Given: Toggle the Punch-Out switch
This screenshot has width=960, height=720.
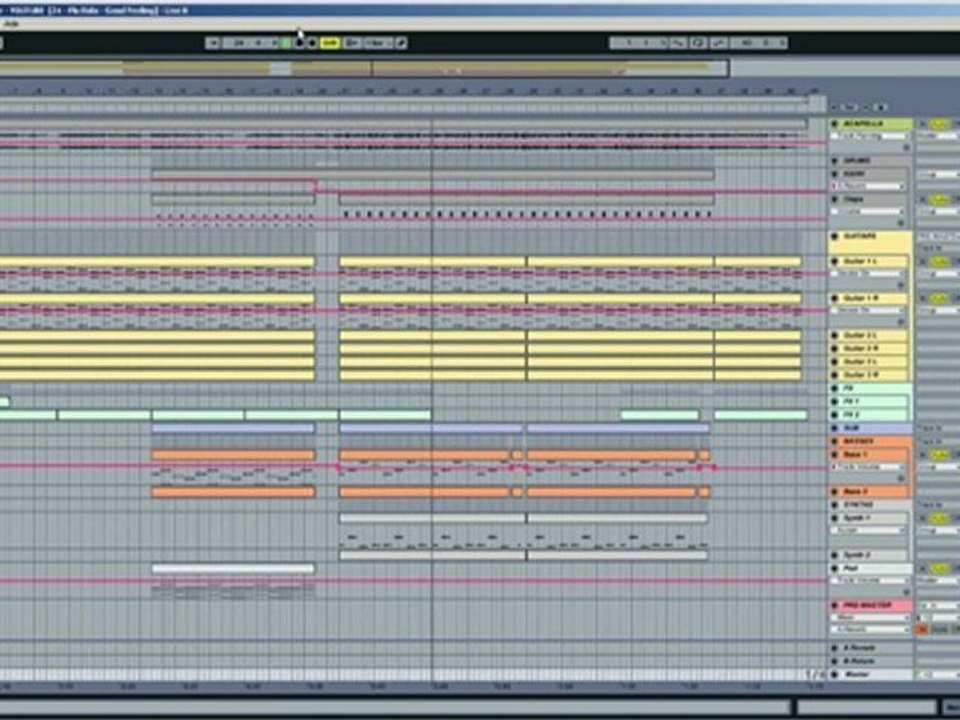Looking at the screenshot, I should point(719,43).
